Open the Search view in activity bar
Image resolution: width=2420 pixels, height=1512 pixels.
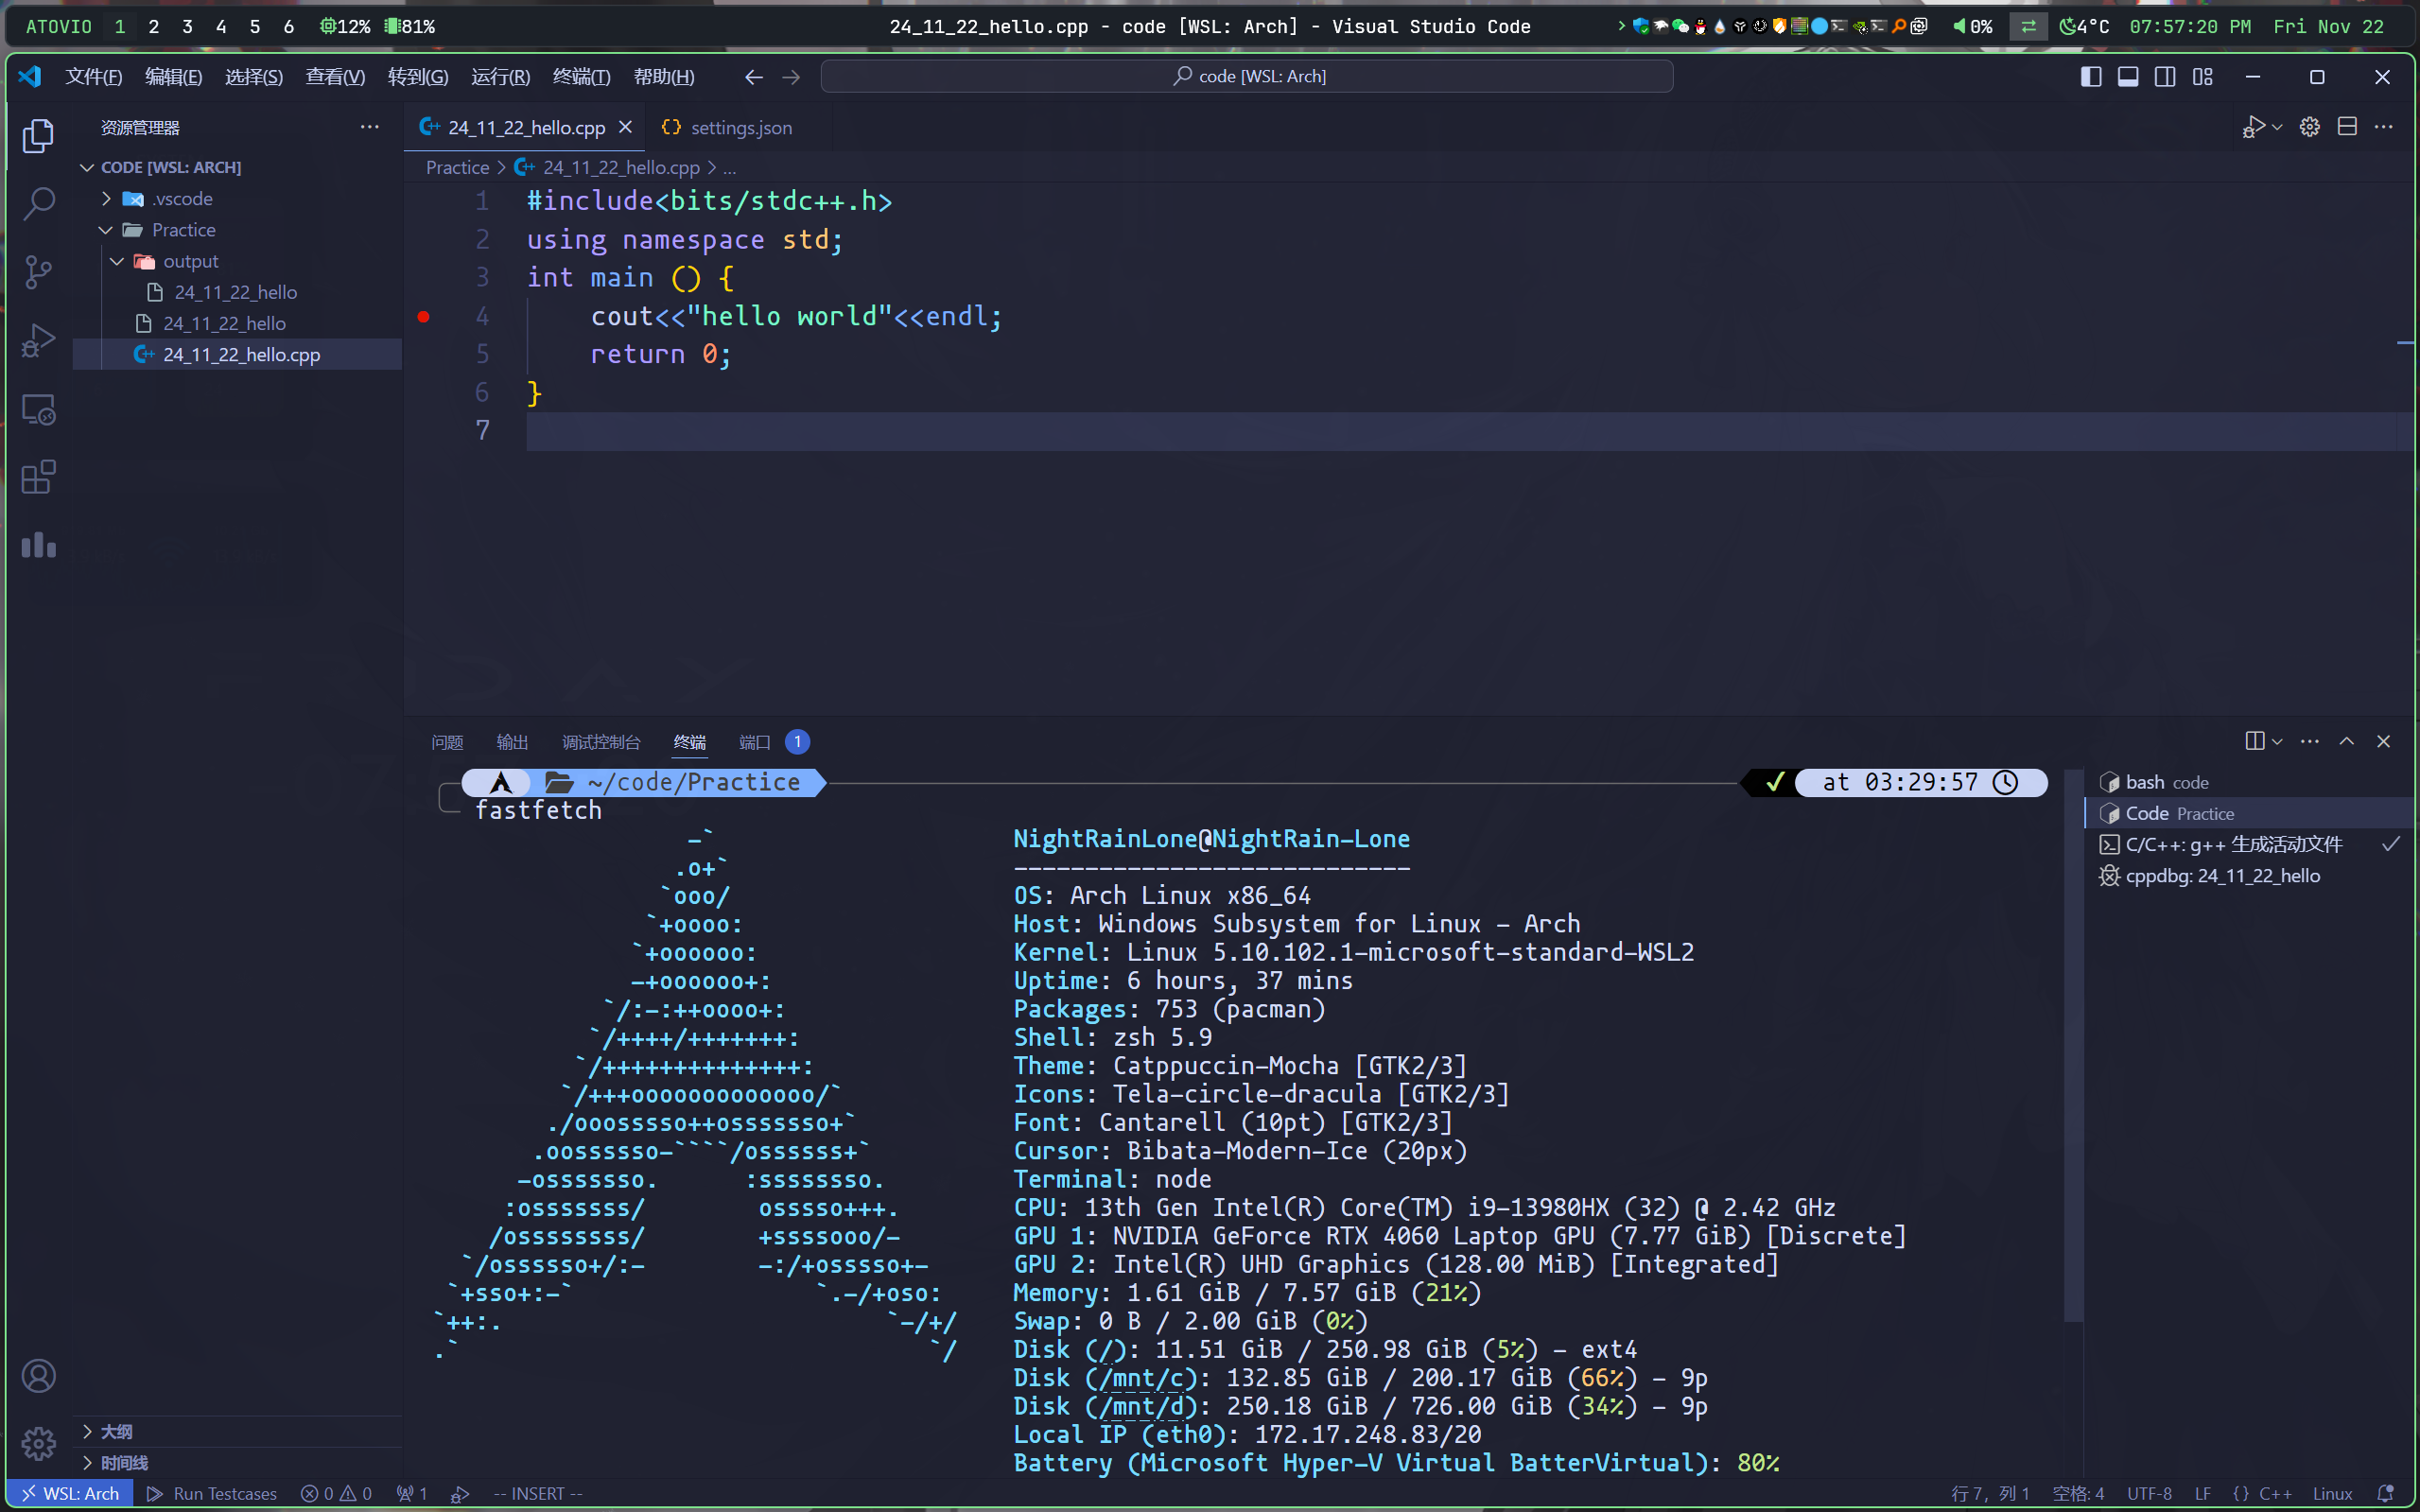click(38, 203)
